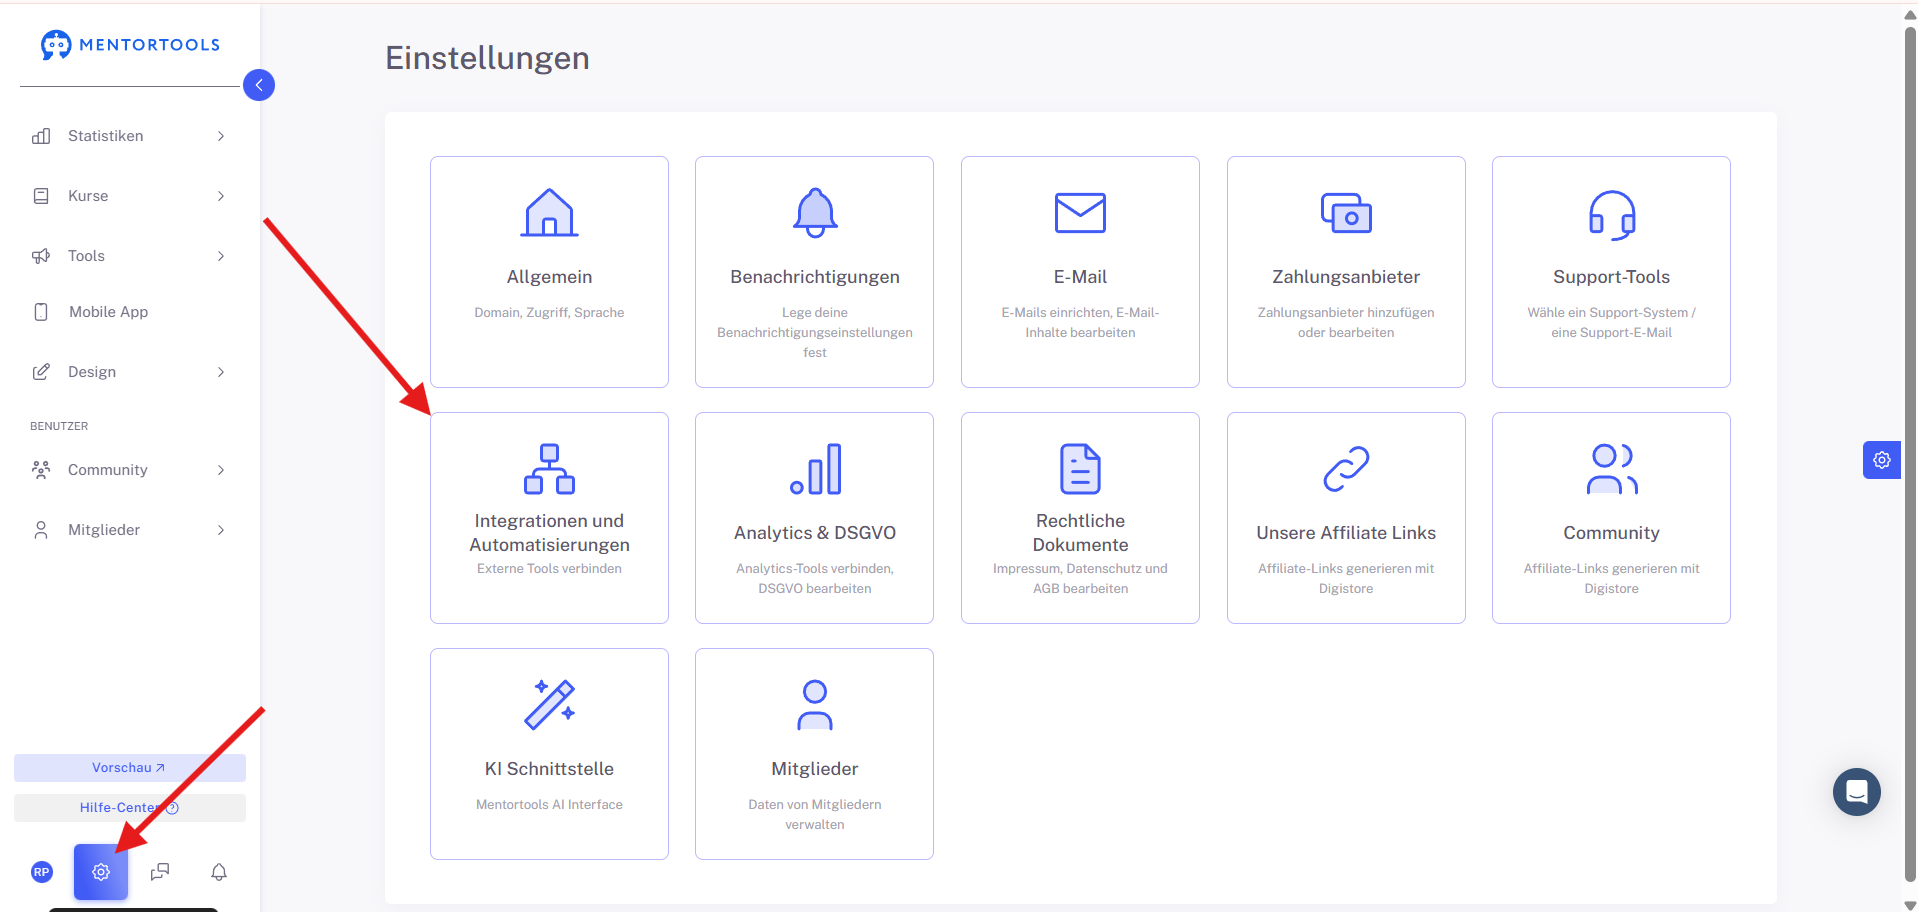1918x912 pixels.
Task: Click the Community users icon card
Action: [1612, 469]
